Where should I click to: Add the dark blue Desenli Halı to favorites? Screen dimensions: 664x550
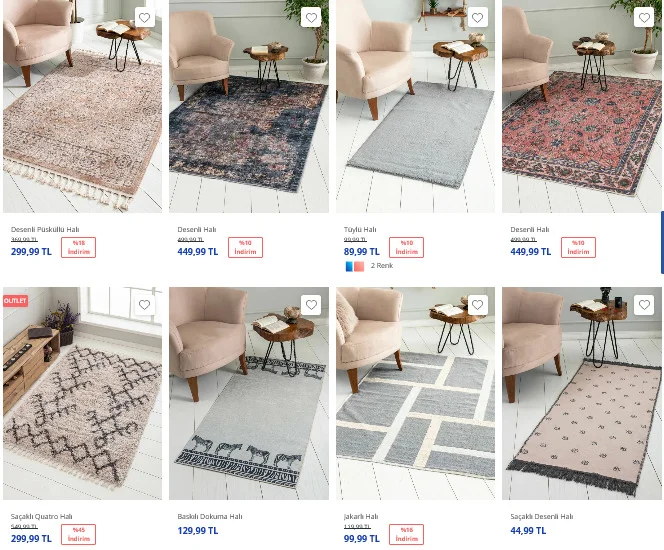[x=311, y=18]
